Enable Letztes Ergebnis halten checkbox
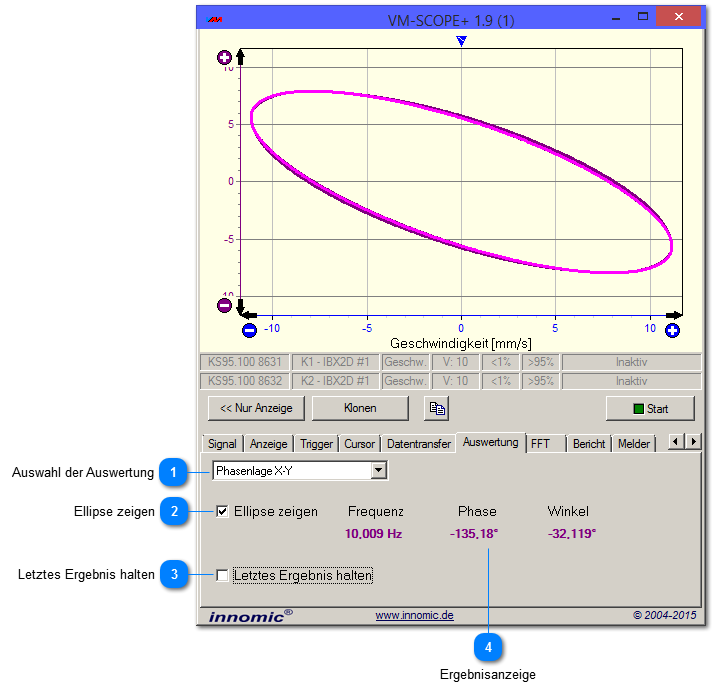The width and height of the screenshot is (715, 698). (x=223, y=575)
